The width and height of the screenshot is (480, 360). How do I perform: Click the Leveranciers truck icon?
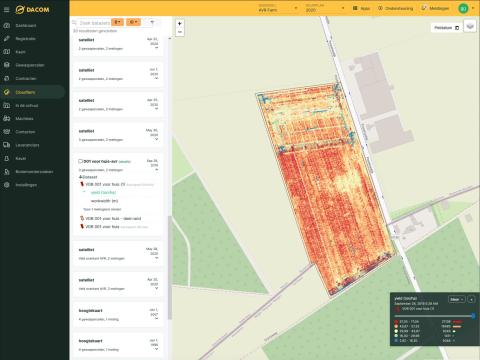tap(7, 145)
